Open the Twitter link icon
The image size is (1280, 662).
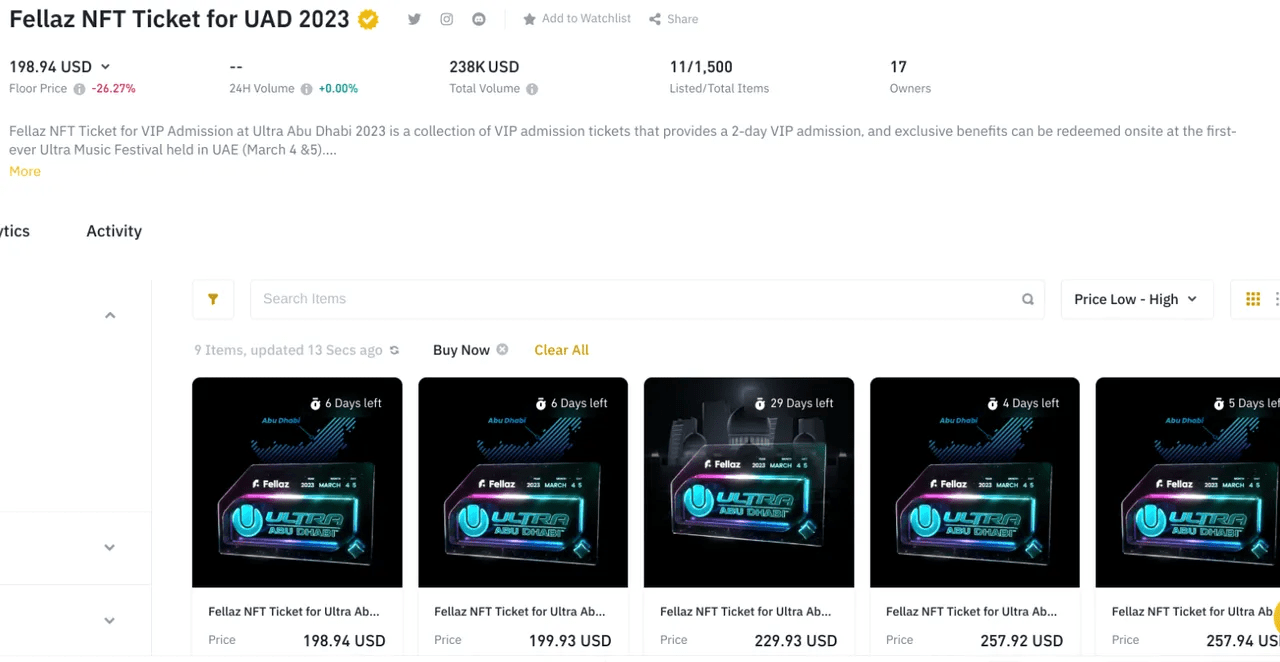point(414,19)
